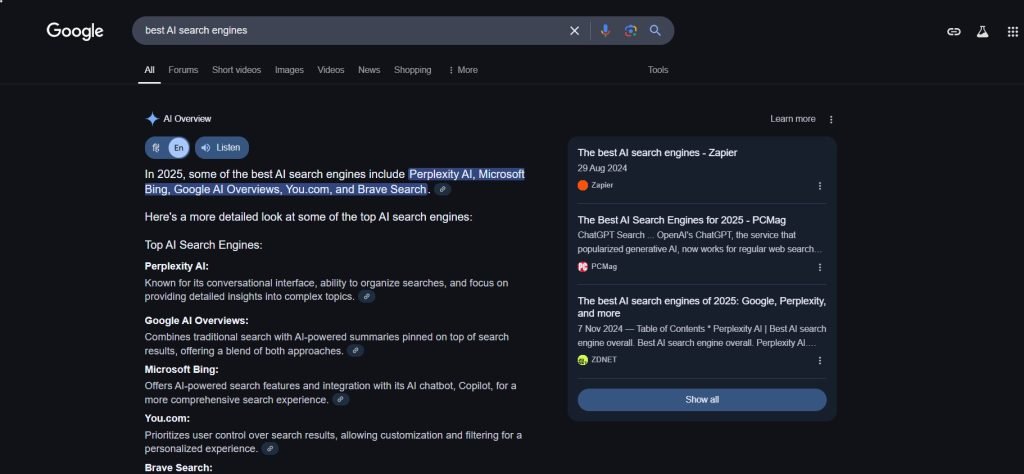Clear the search box with the X icon
The width and height of the screenshot is (1024, 474).
(x=574, y=31)
